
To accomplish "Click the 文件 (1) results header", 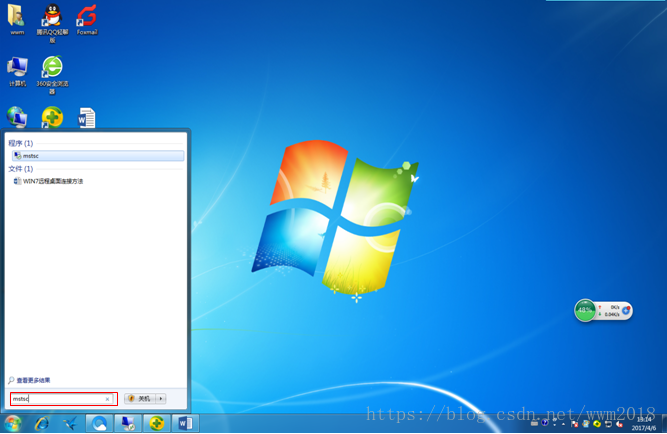I will point(20,169).
